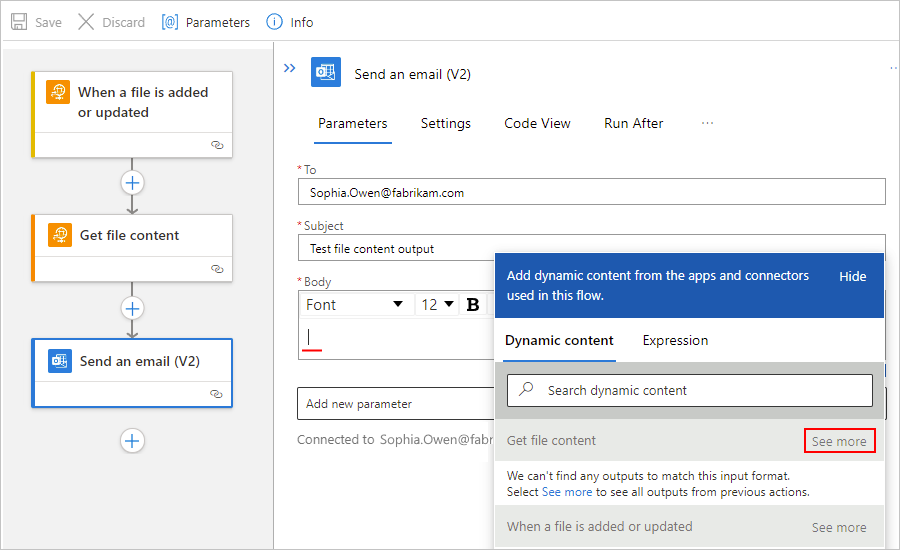Switch to the Settings tab

(x=445, y=123)
